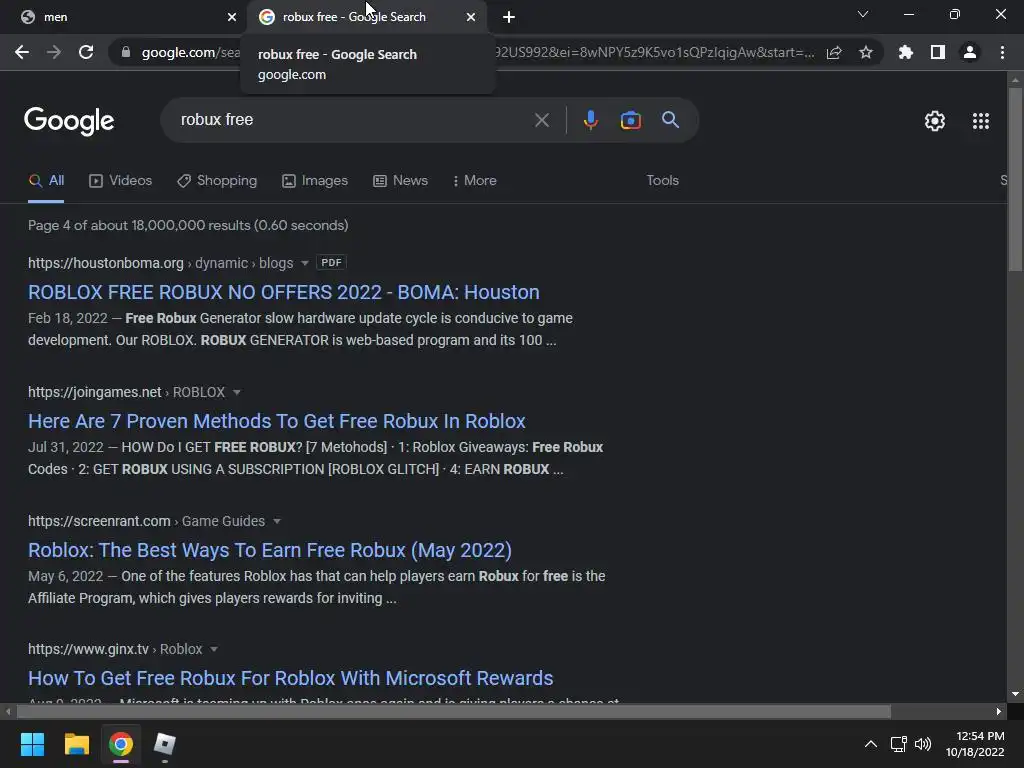This screenshot has height=768, width=1024.
Task: Open the Chrome three-dot menu
Action: coord(1002,52)
